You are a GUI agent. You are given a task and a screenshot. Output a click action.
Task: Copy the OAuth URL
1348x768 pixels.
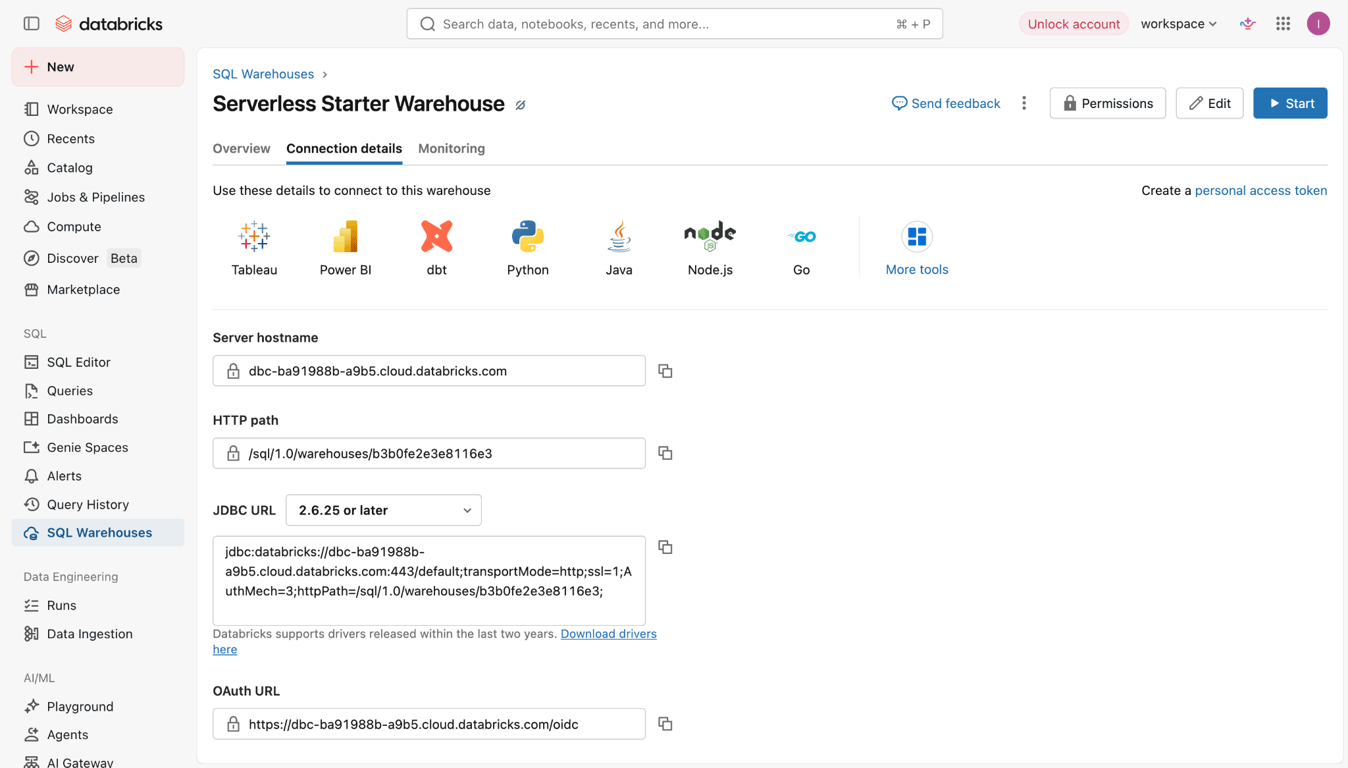click(665, 724)
